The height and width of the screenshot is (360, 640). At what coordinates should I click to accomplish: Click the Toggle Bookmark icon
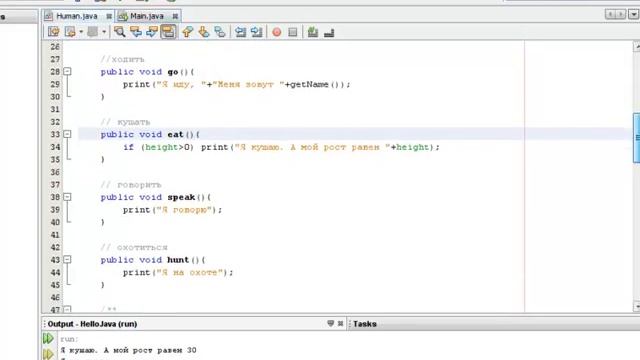pyautogui.click(x=220, y=32)
